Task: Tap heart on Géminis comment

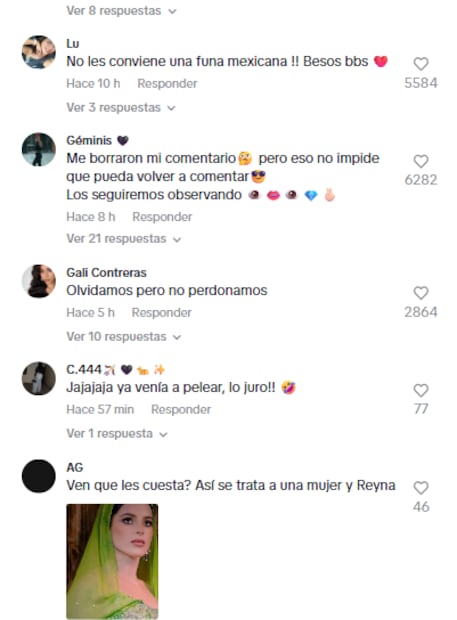Action: (x=421, y=161)
